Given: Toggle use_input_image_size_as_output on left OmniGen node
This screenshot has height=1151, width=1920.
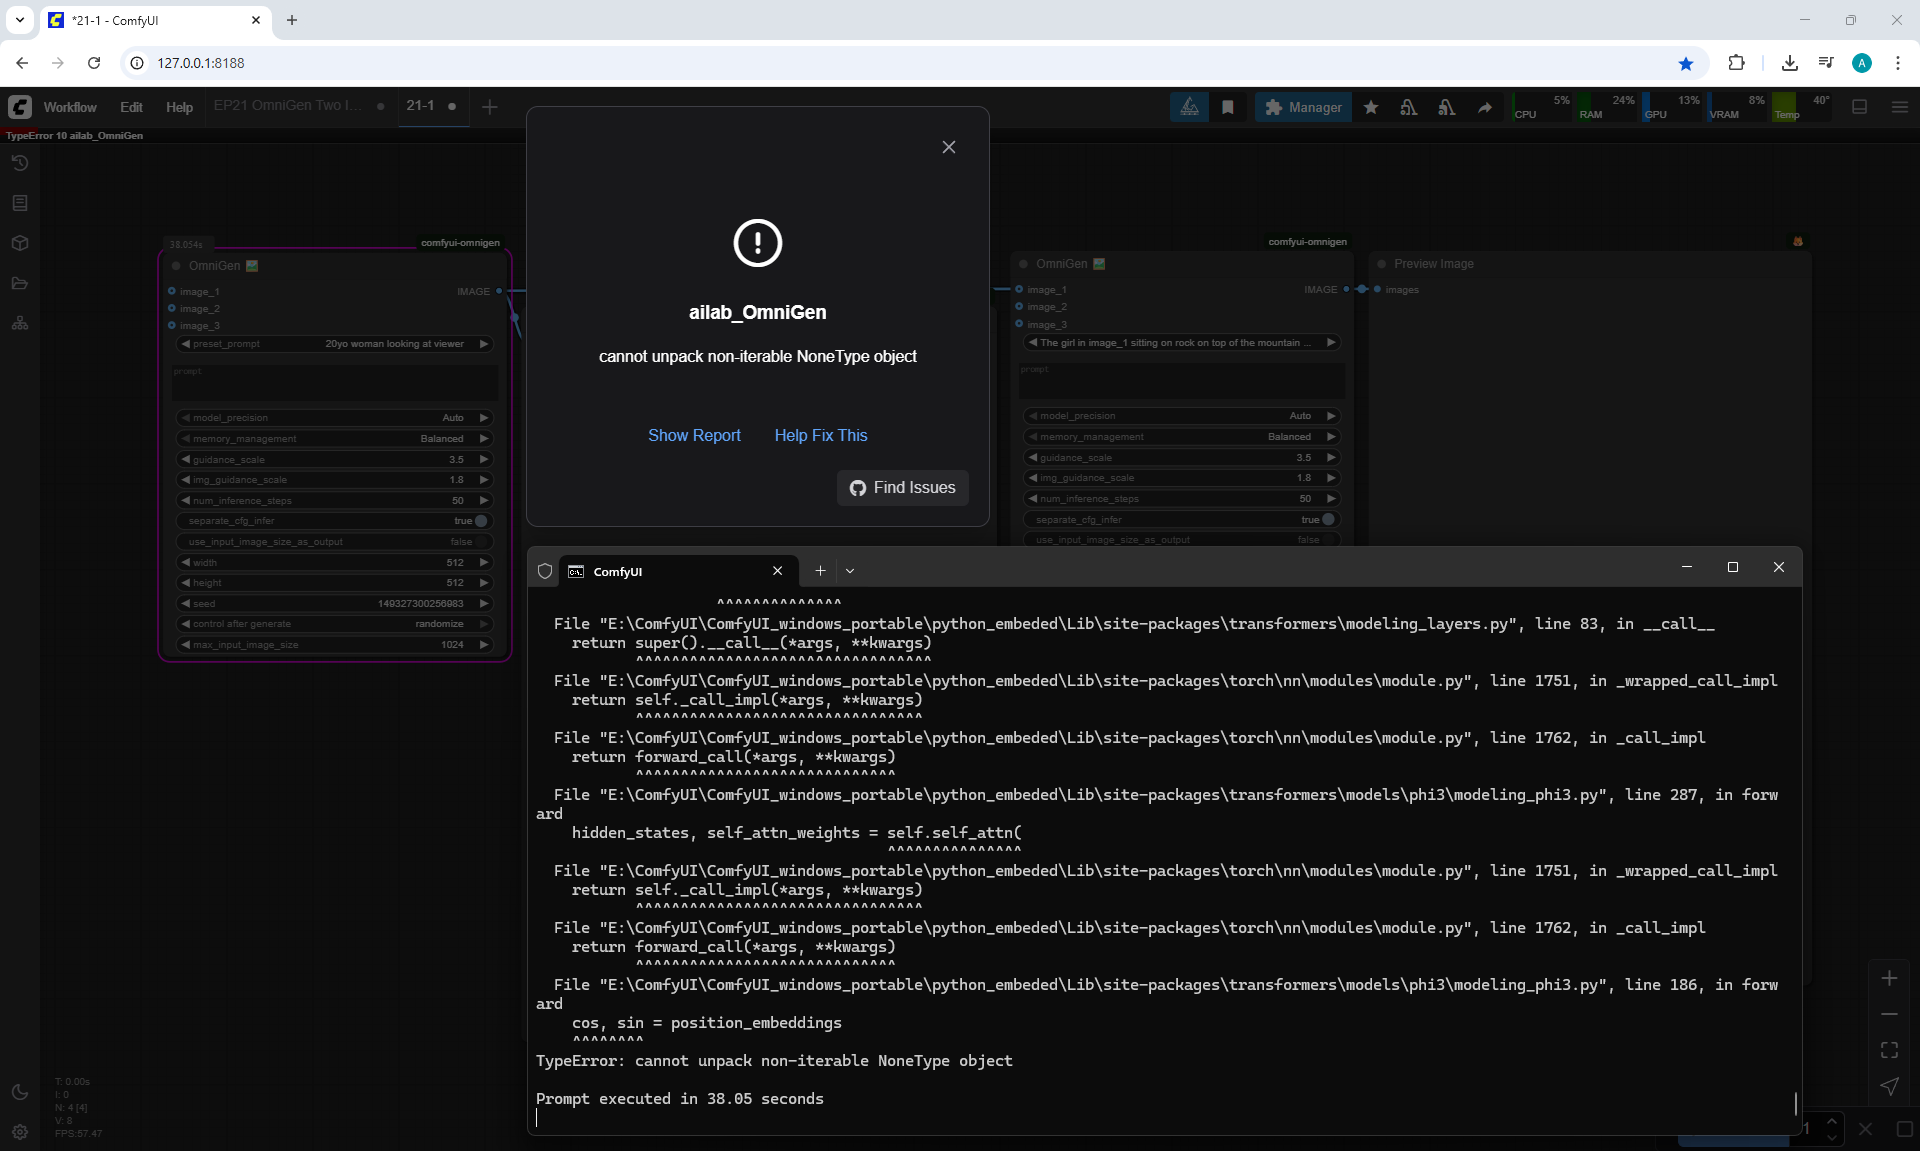Looking at the screenshot, I should tap(480, 542).
